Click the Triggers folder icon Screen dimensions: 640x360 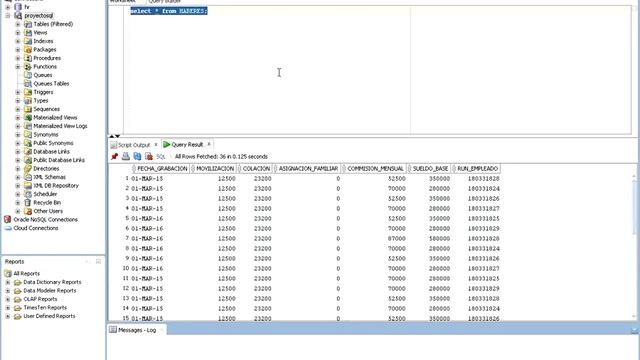tap(28, 92)
